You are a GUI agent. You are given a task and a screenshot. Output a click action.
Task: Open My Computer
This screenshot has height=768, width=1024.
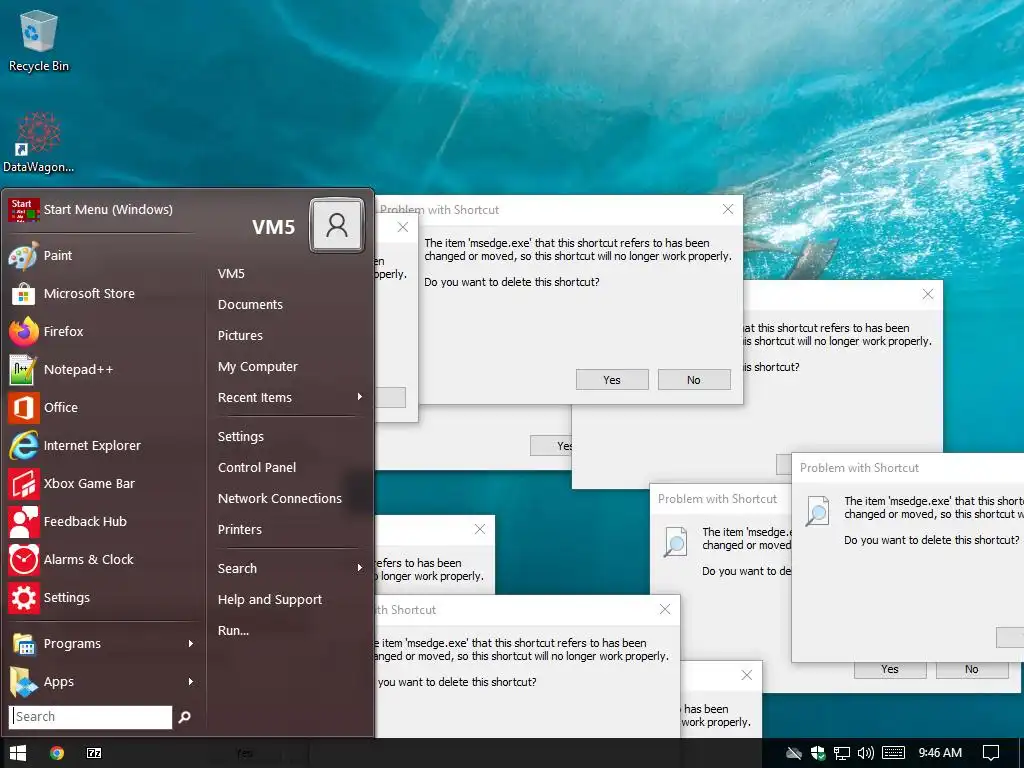(x=258, y=367)
